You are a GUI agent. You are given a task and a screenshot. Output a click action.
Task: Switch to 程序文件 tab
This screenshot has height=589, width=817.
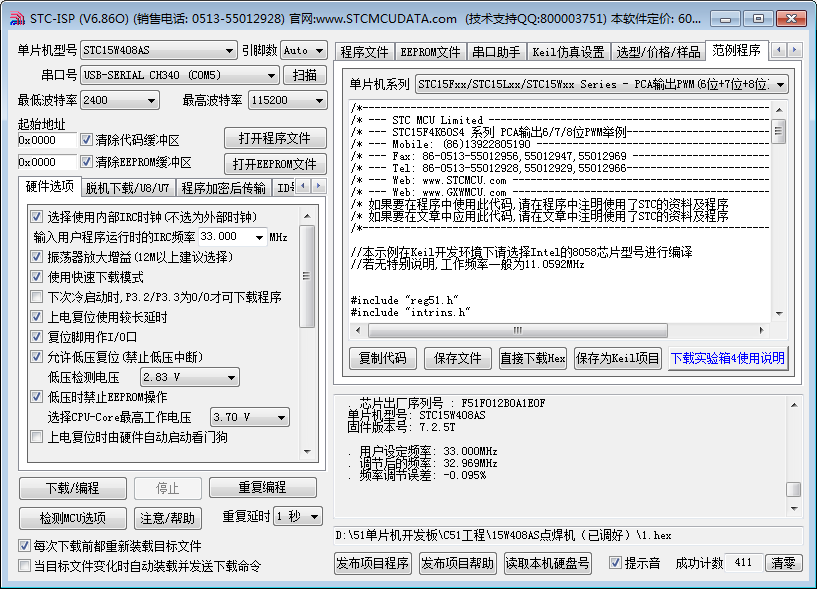365,52
